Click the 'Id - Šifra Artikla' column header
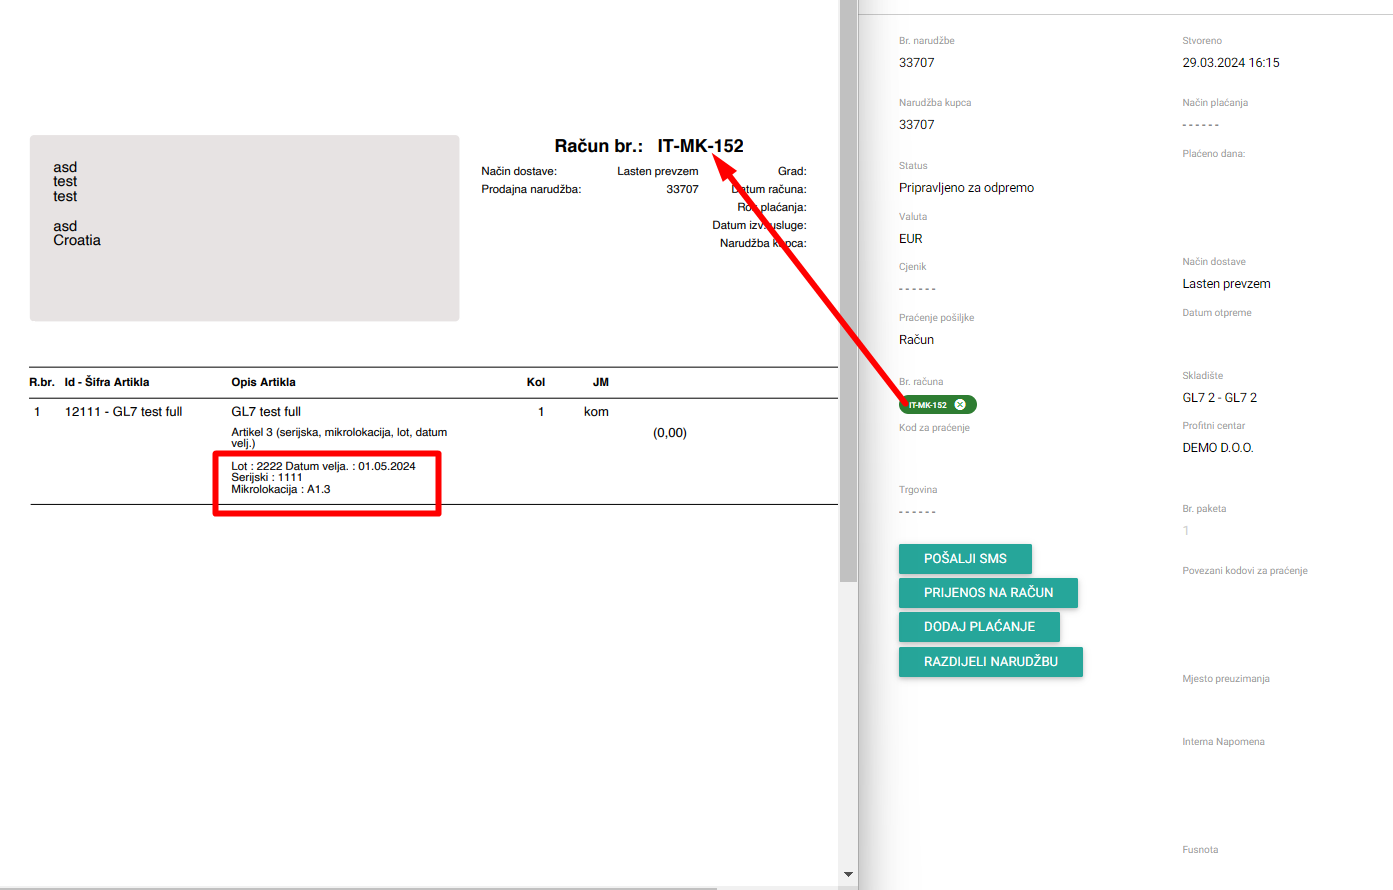The image size is (1393, 890). coord(107,382)
